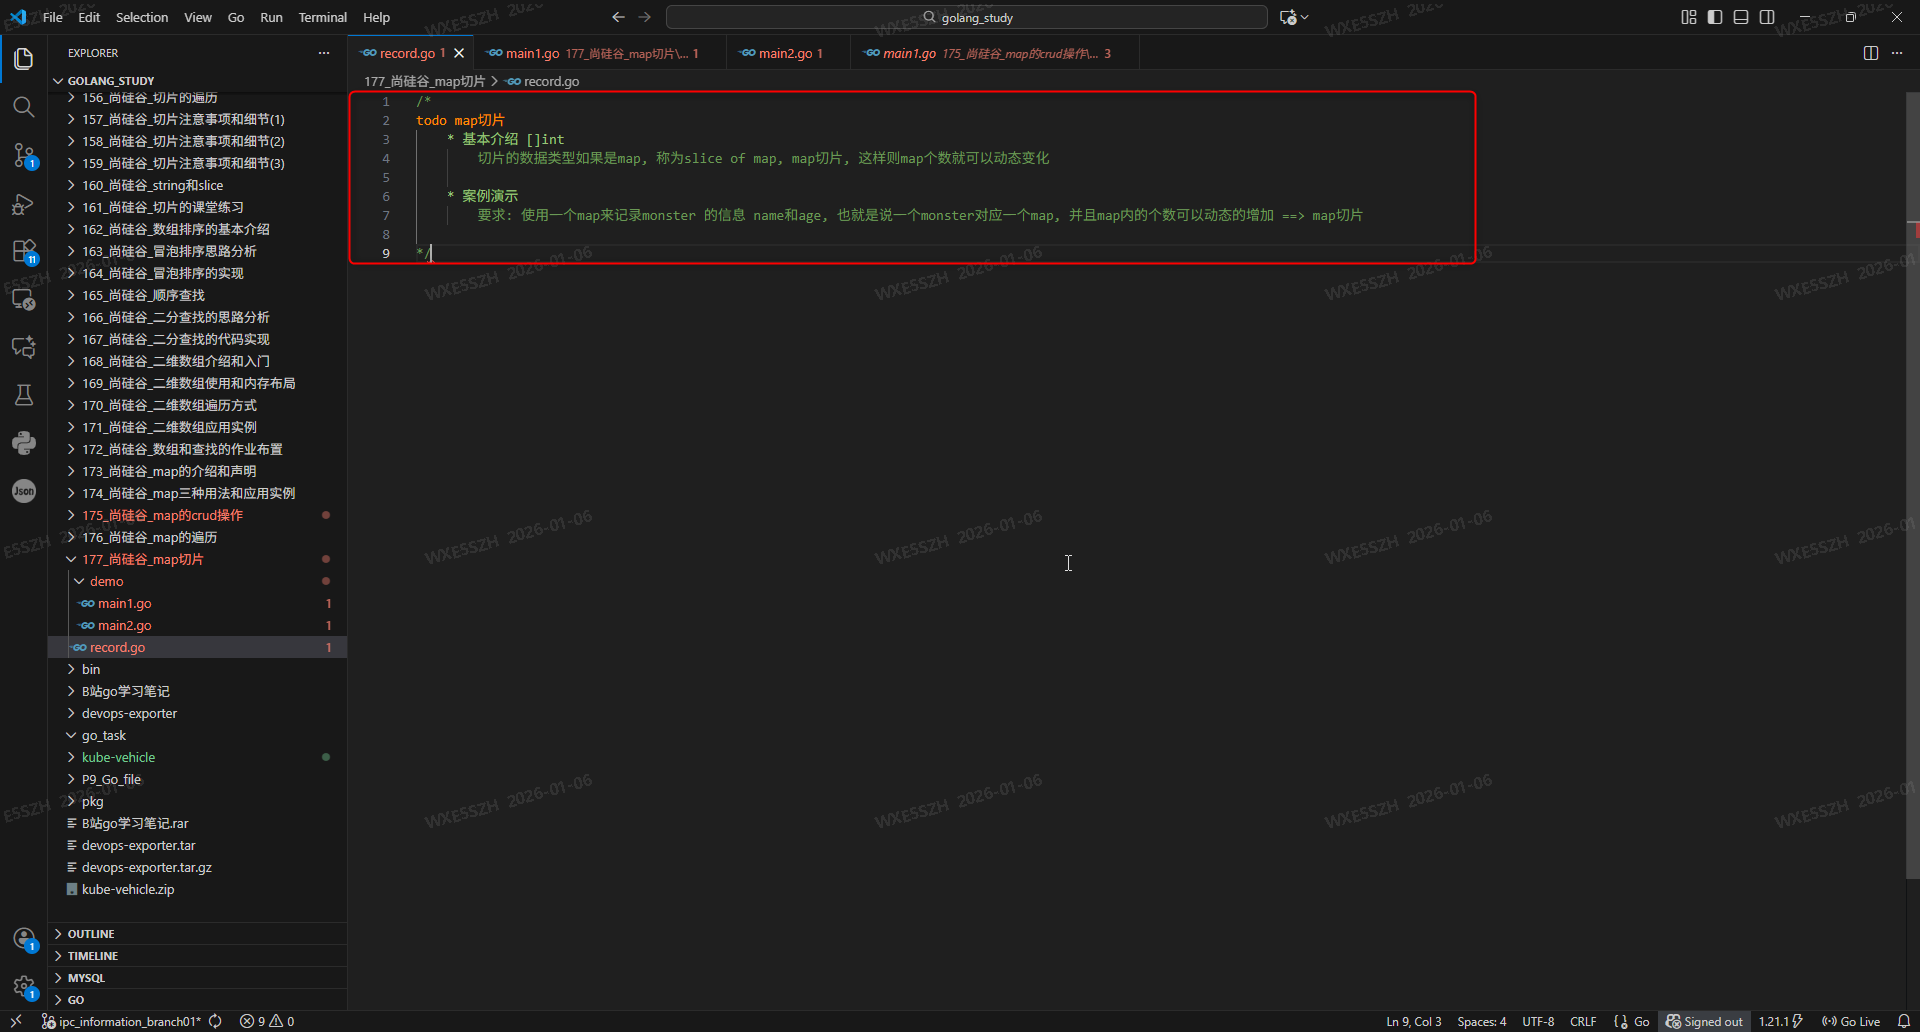Toggle the secondary side bar visibility
Viewport: 1920px width, 1032px height.
[x=1767, y=17]
